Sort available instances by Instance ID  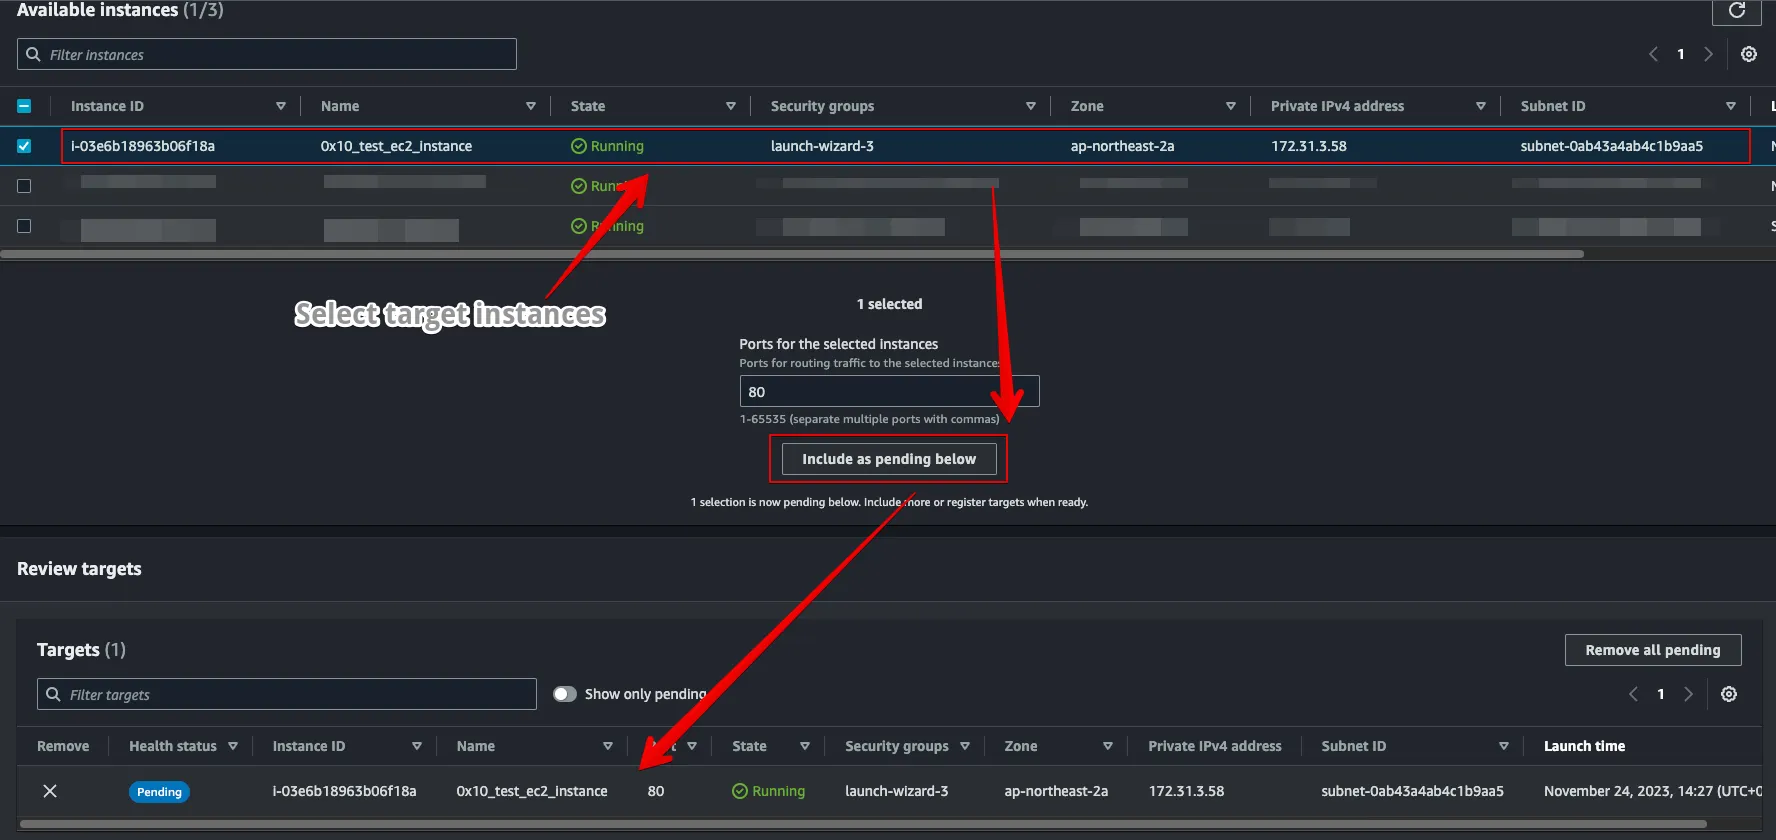coord(281,106)
